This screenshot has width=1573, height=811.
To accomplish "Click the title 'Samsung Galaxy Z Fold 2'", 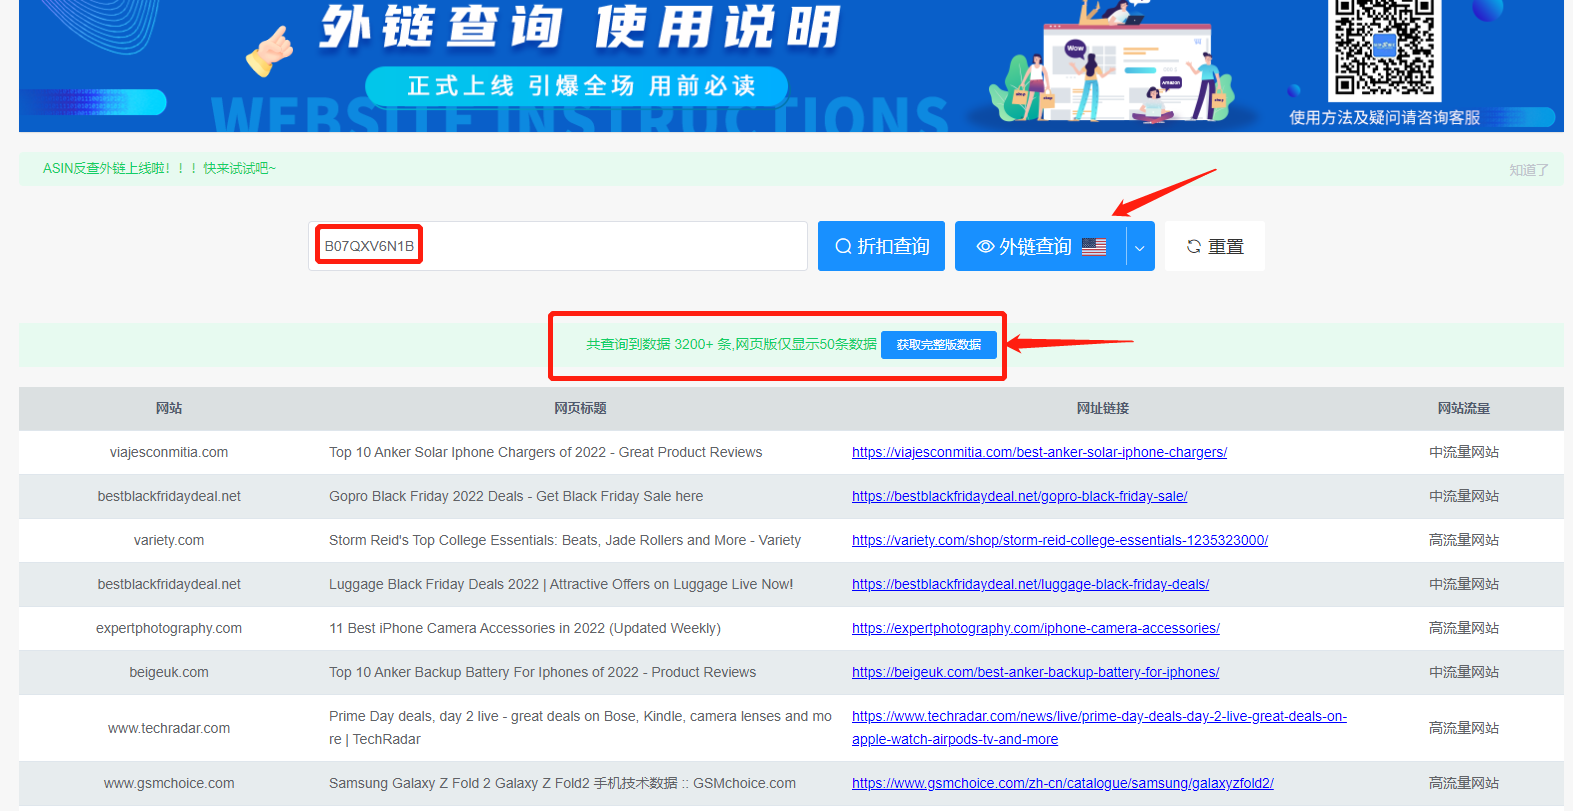I will point(562,783).
